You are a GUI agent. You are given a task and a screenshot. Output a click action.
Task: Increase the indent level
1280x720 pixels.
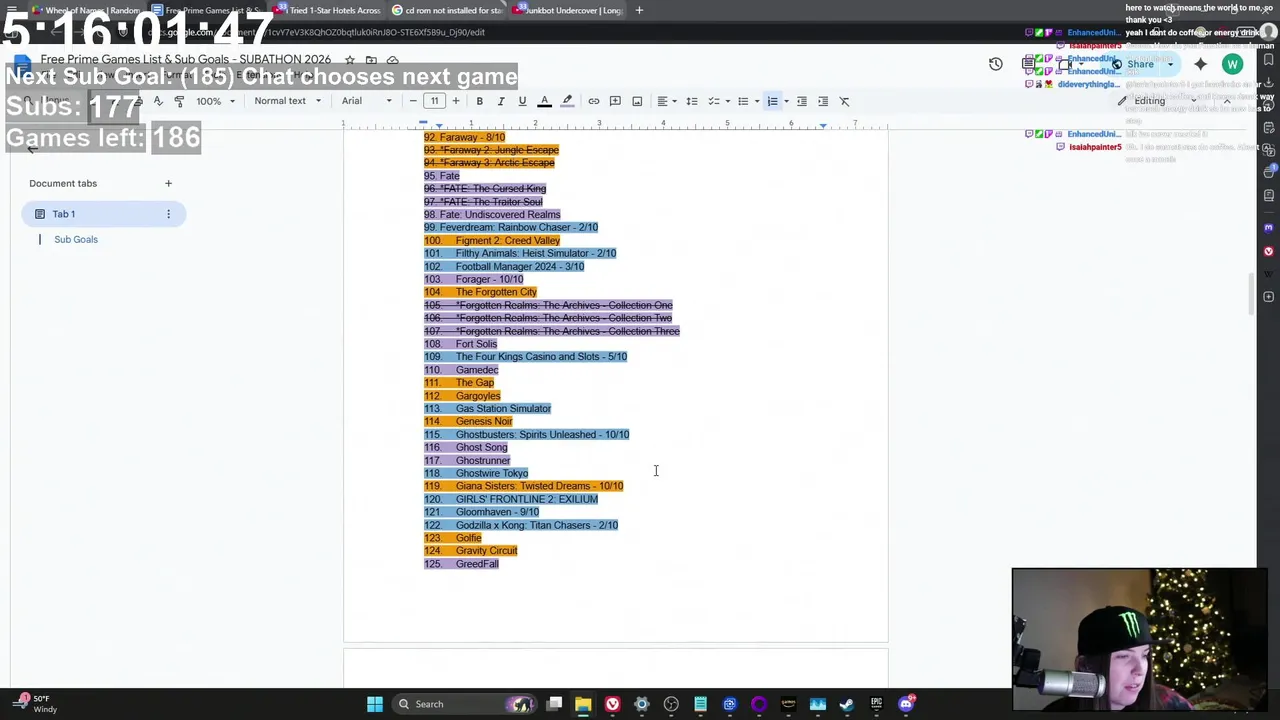pos(823,101)
